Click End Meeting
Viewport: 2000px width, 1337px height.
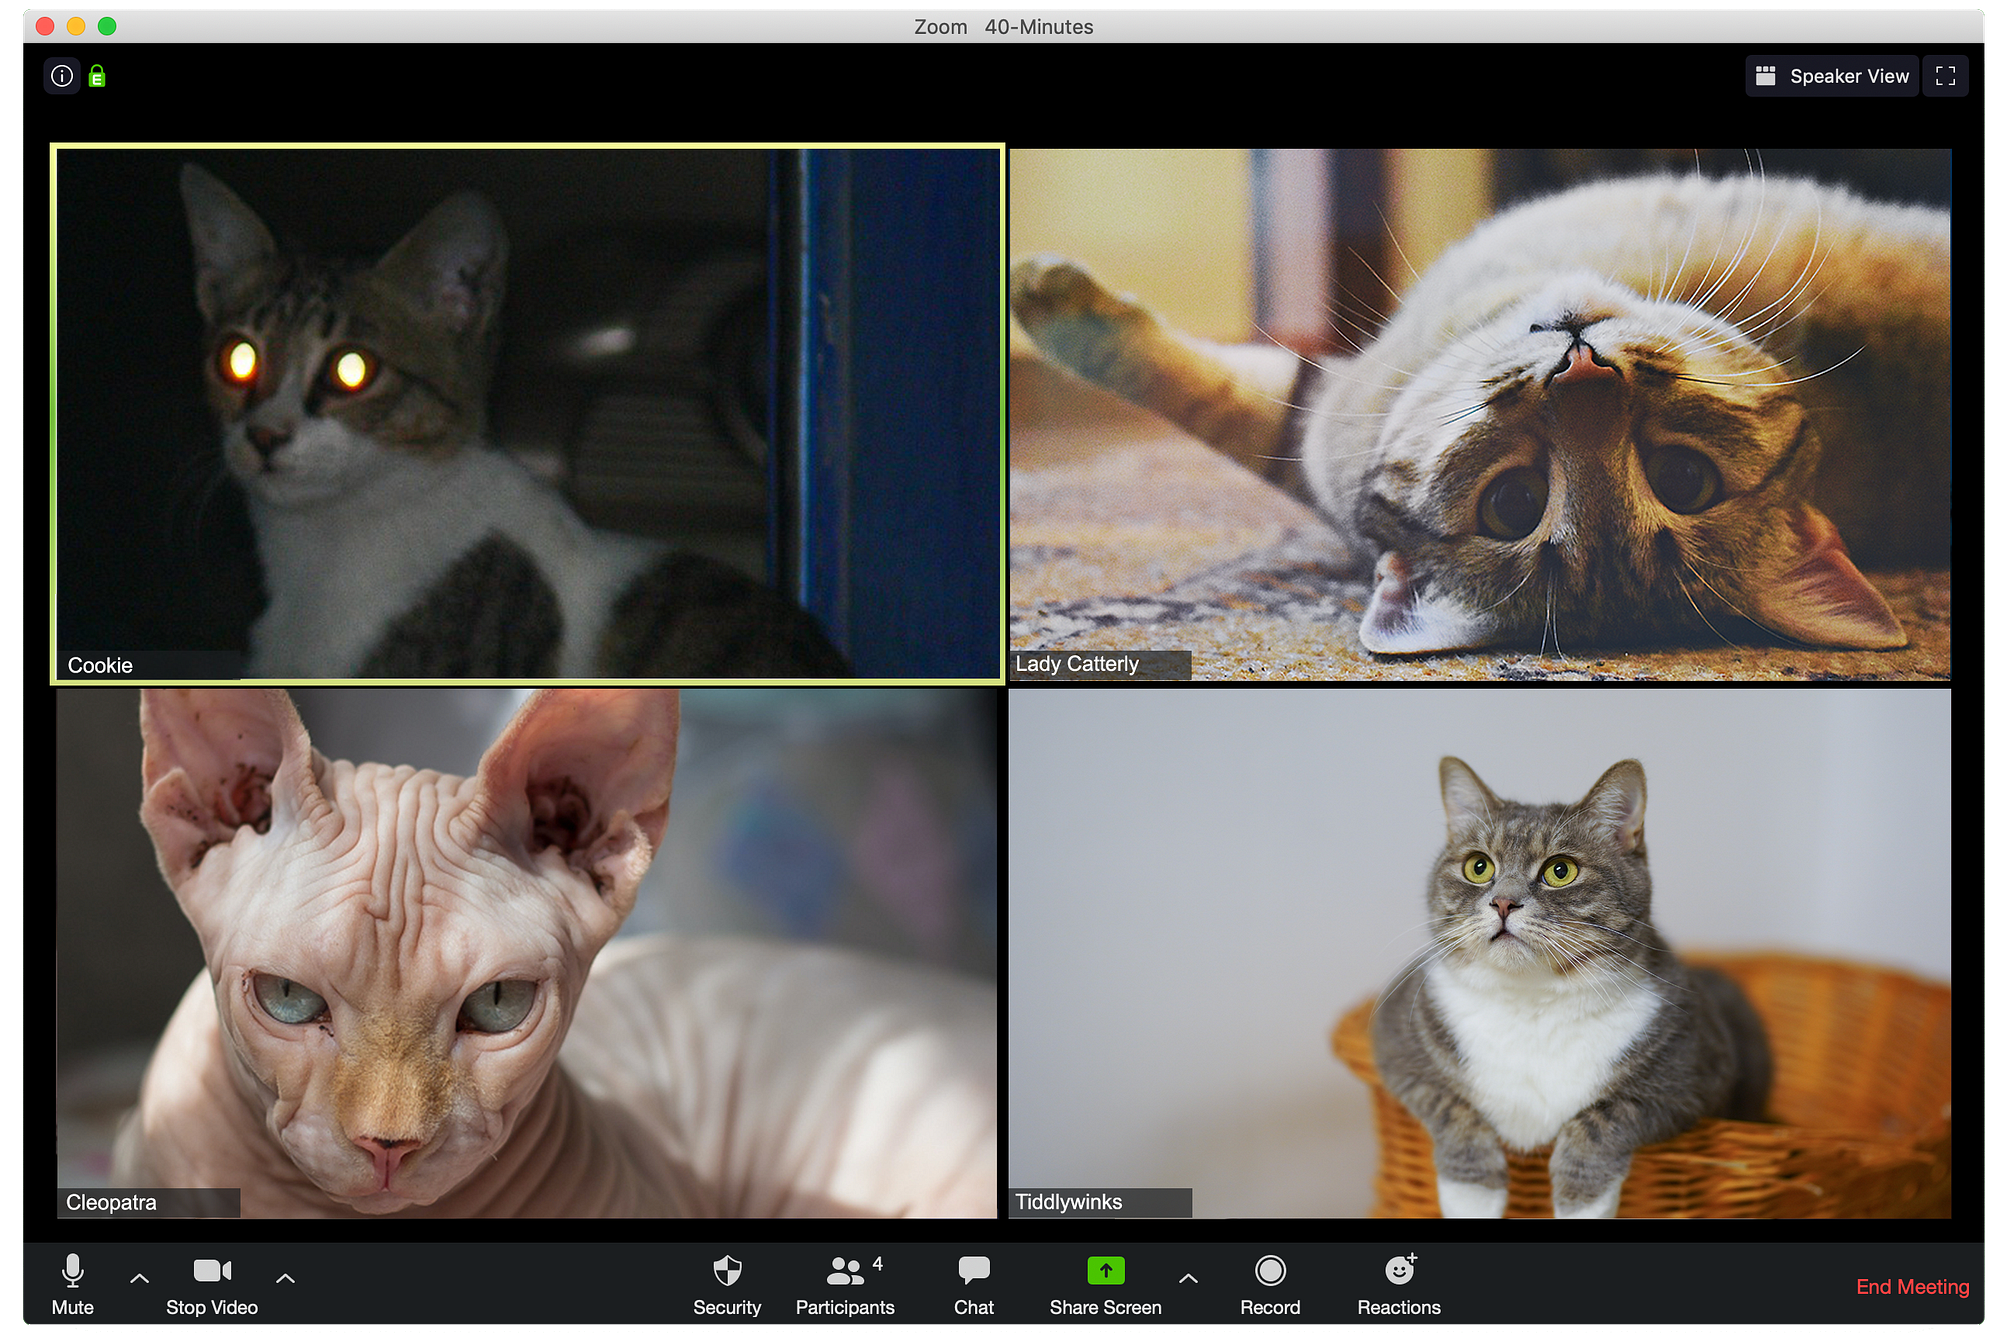click(x=1912, y=1287)
